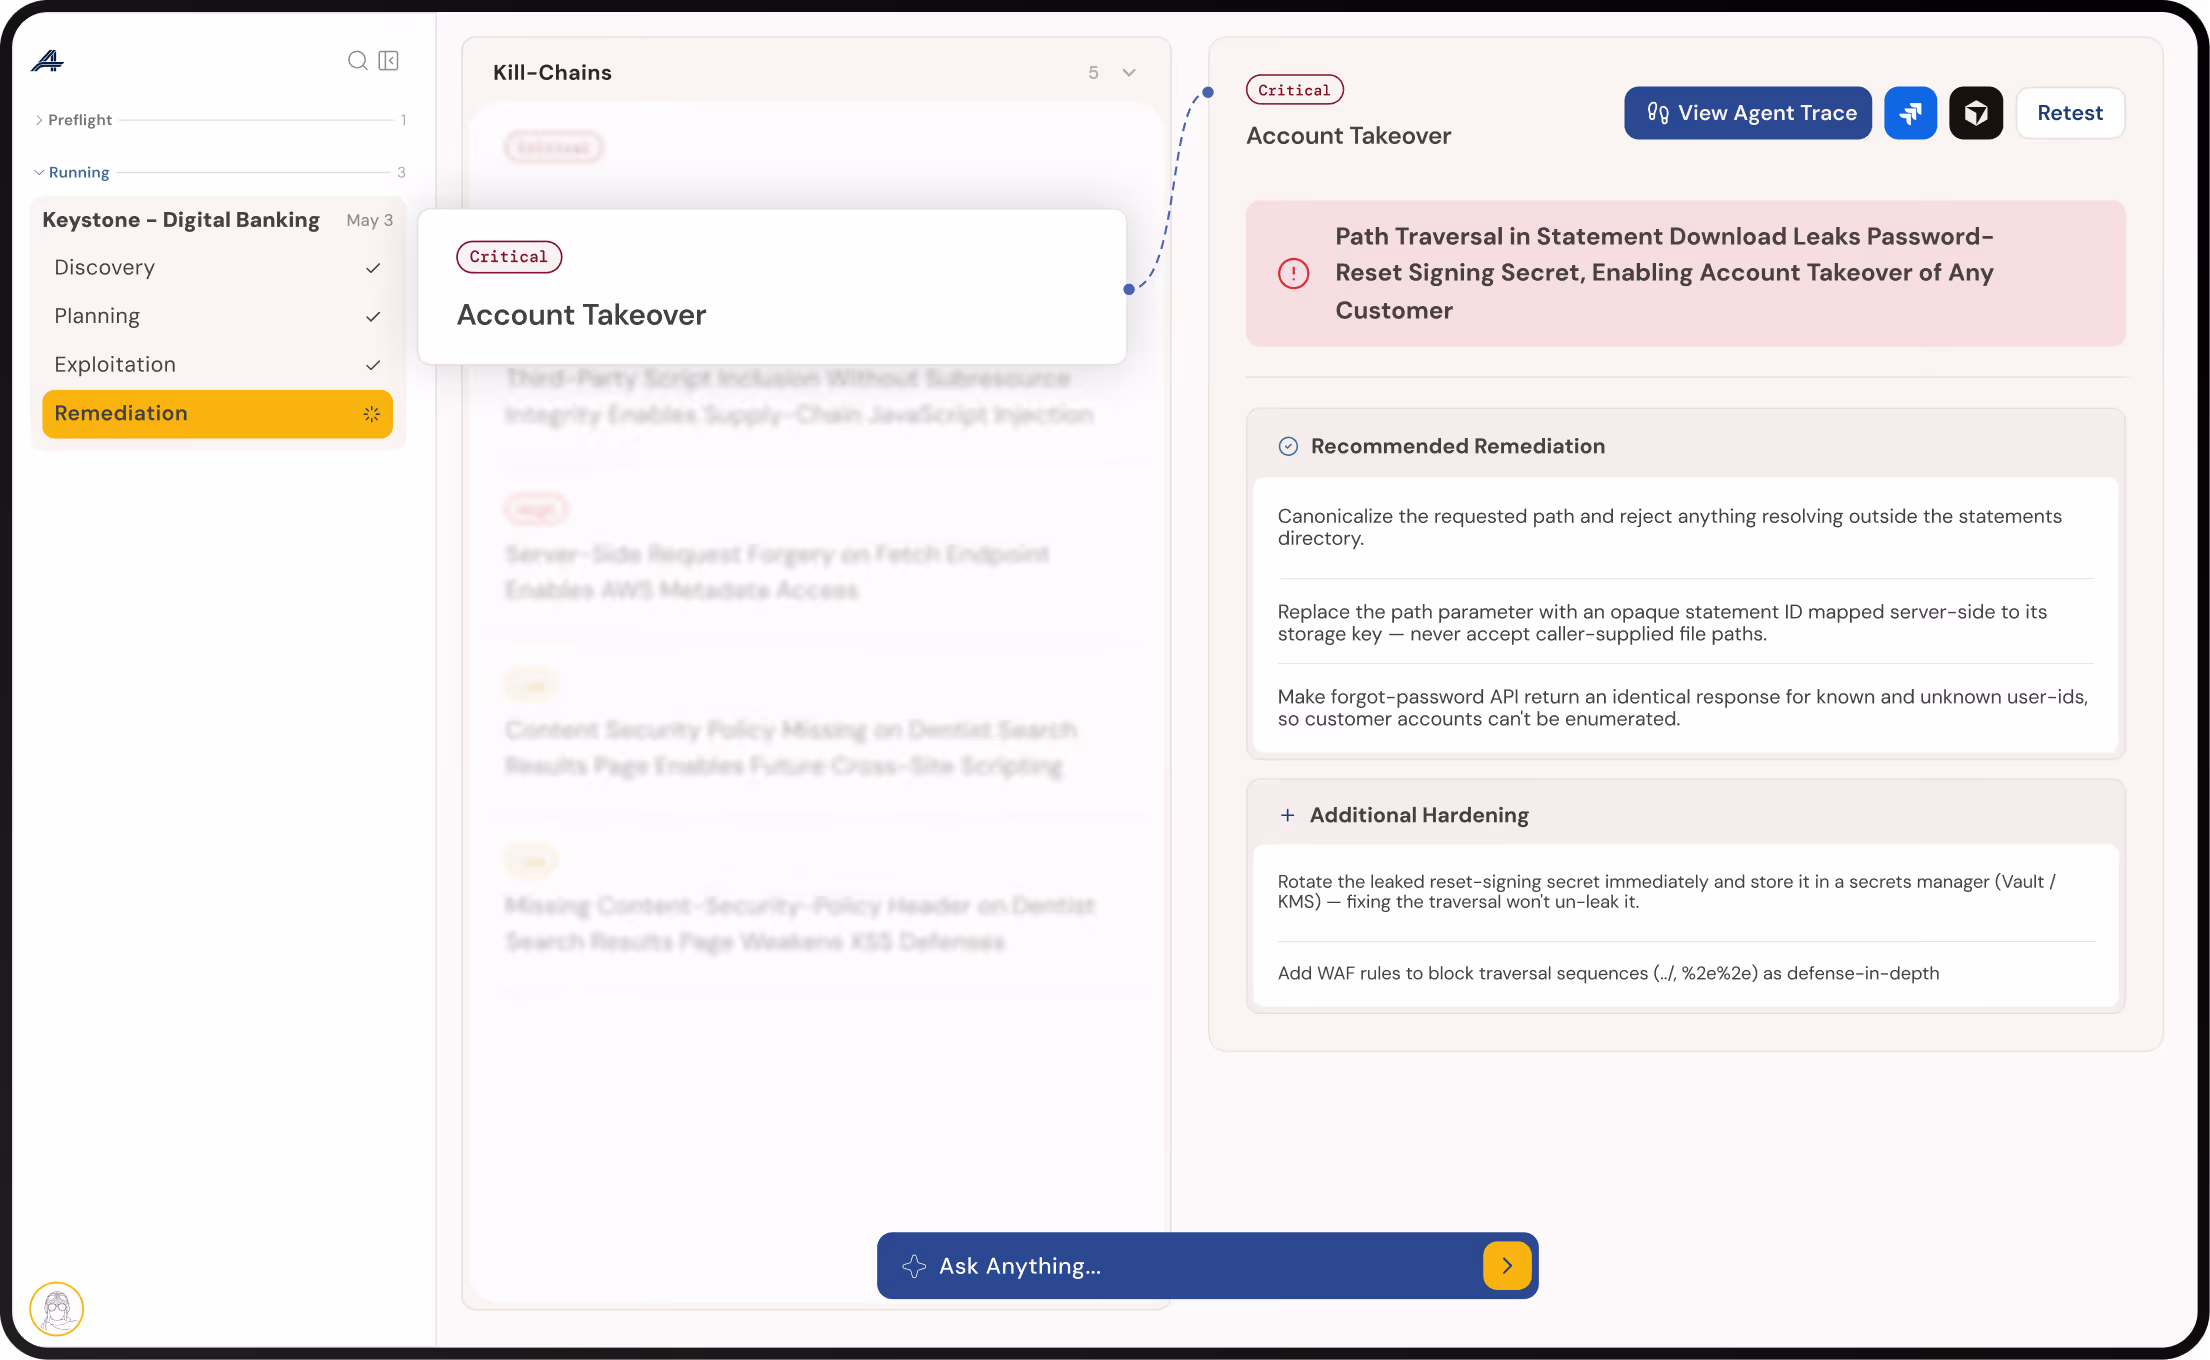Submit with the yellow arrow button
Screen dimensions: 2210x1360
(1507, 1266)
